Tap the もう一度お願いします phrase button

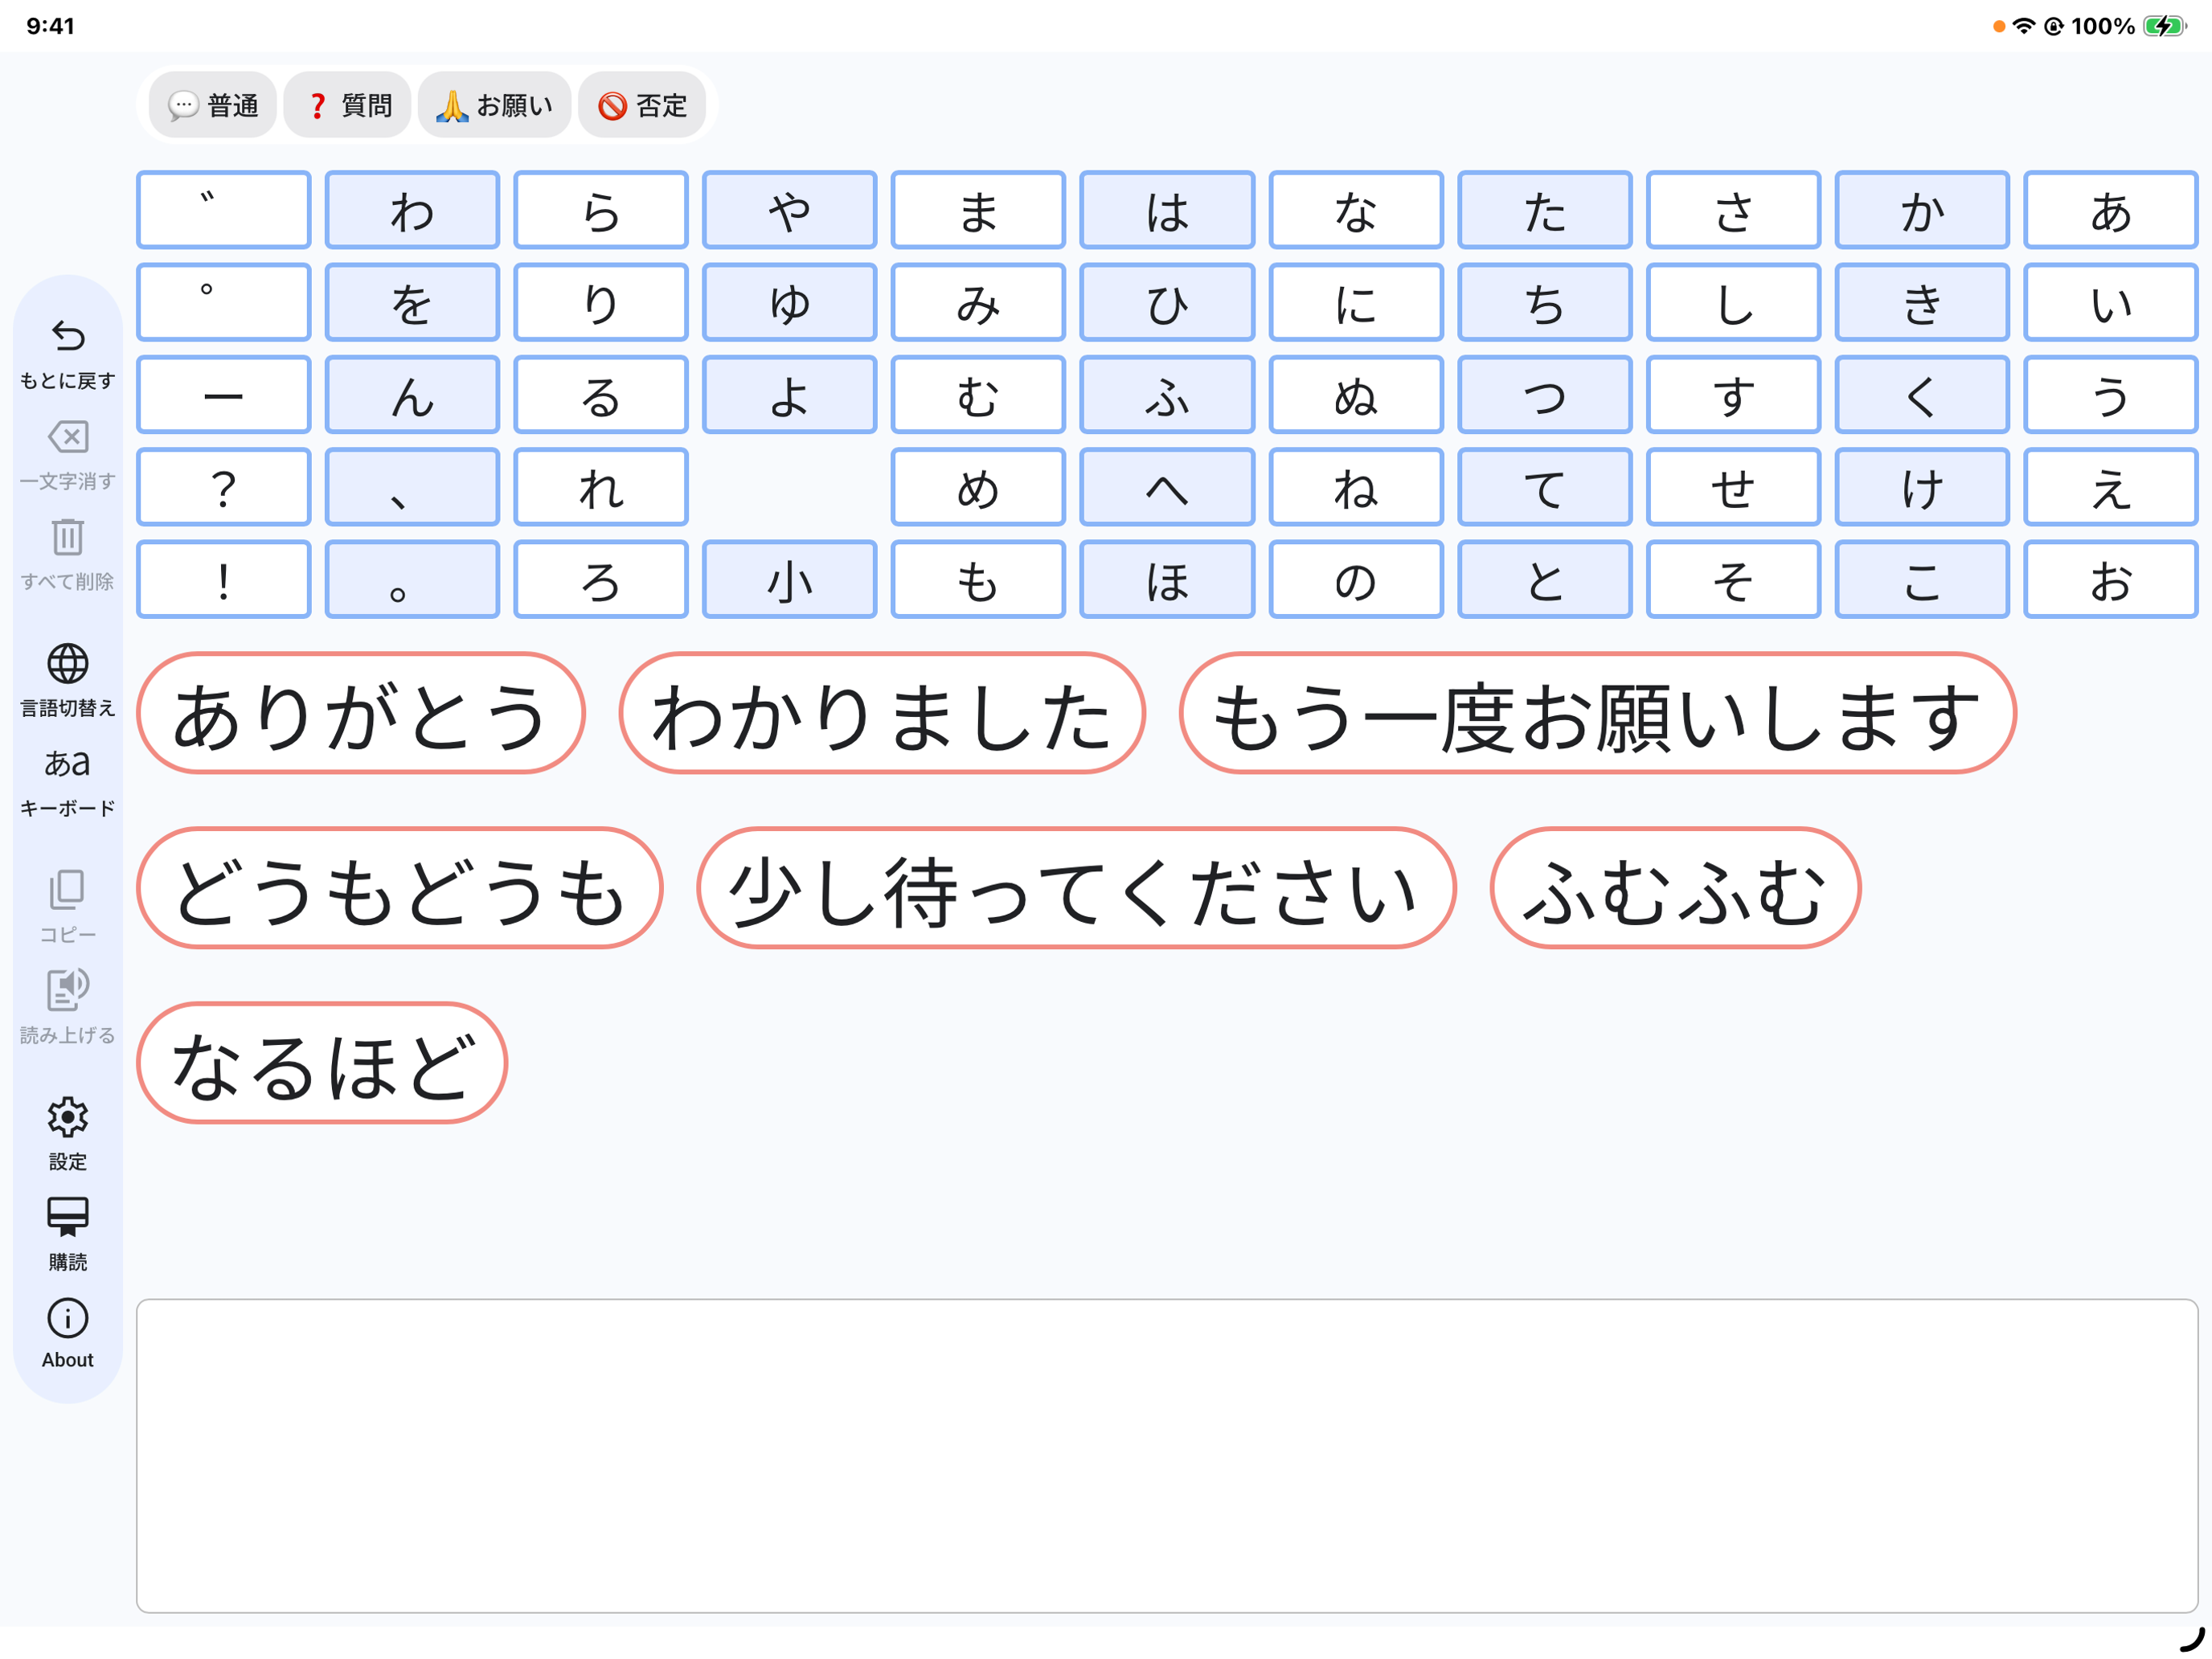click(1597, 713)
